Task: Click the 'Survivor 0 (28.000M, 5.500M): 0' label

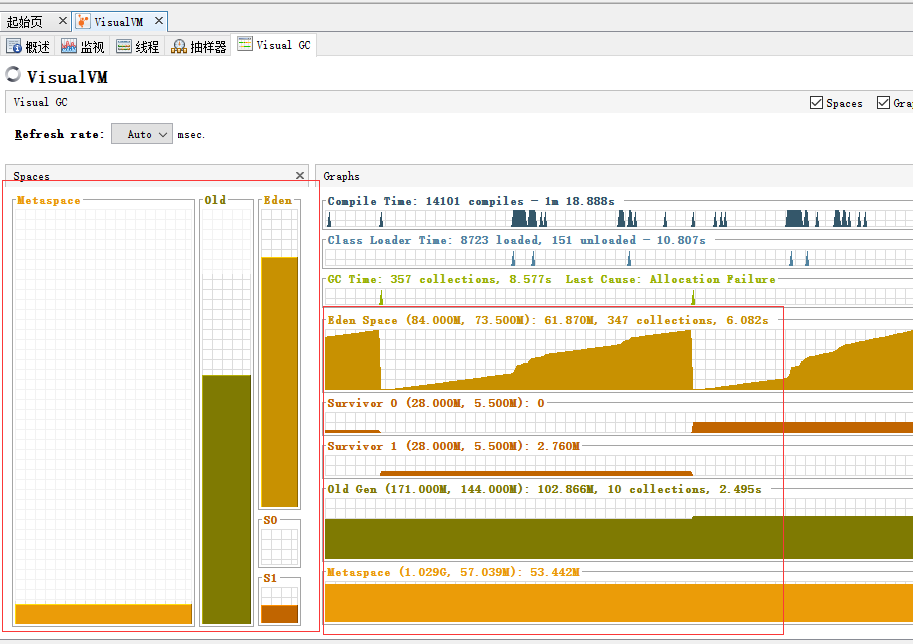Action: click(436, 404)
